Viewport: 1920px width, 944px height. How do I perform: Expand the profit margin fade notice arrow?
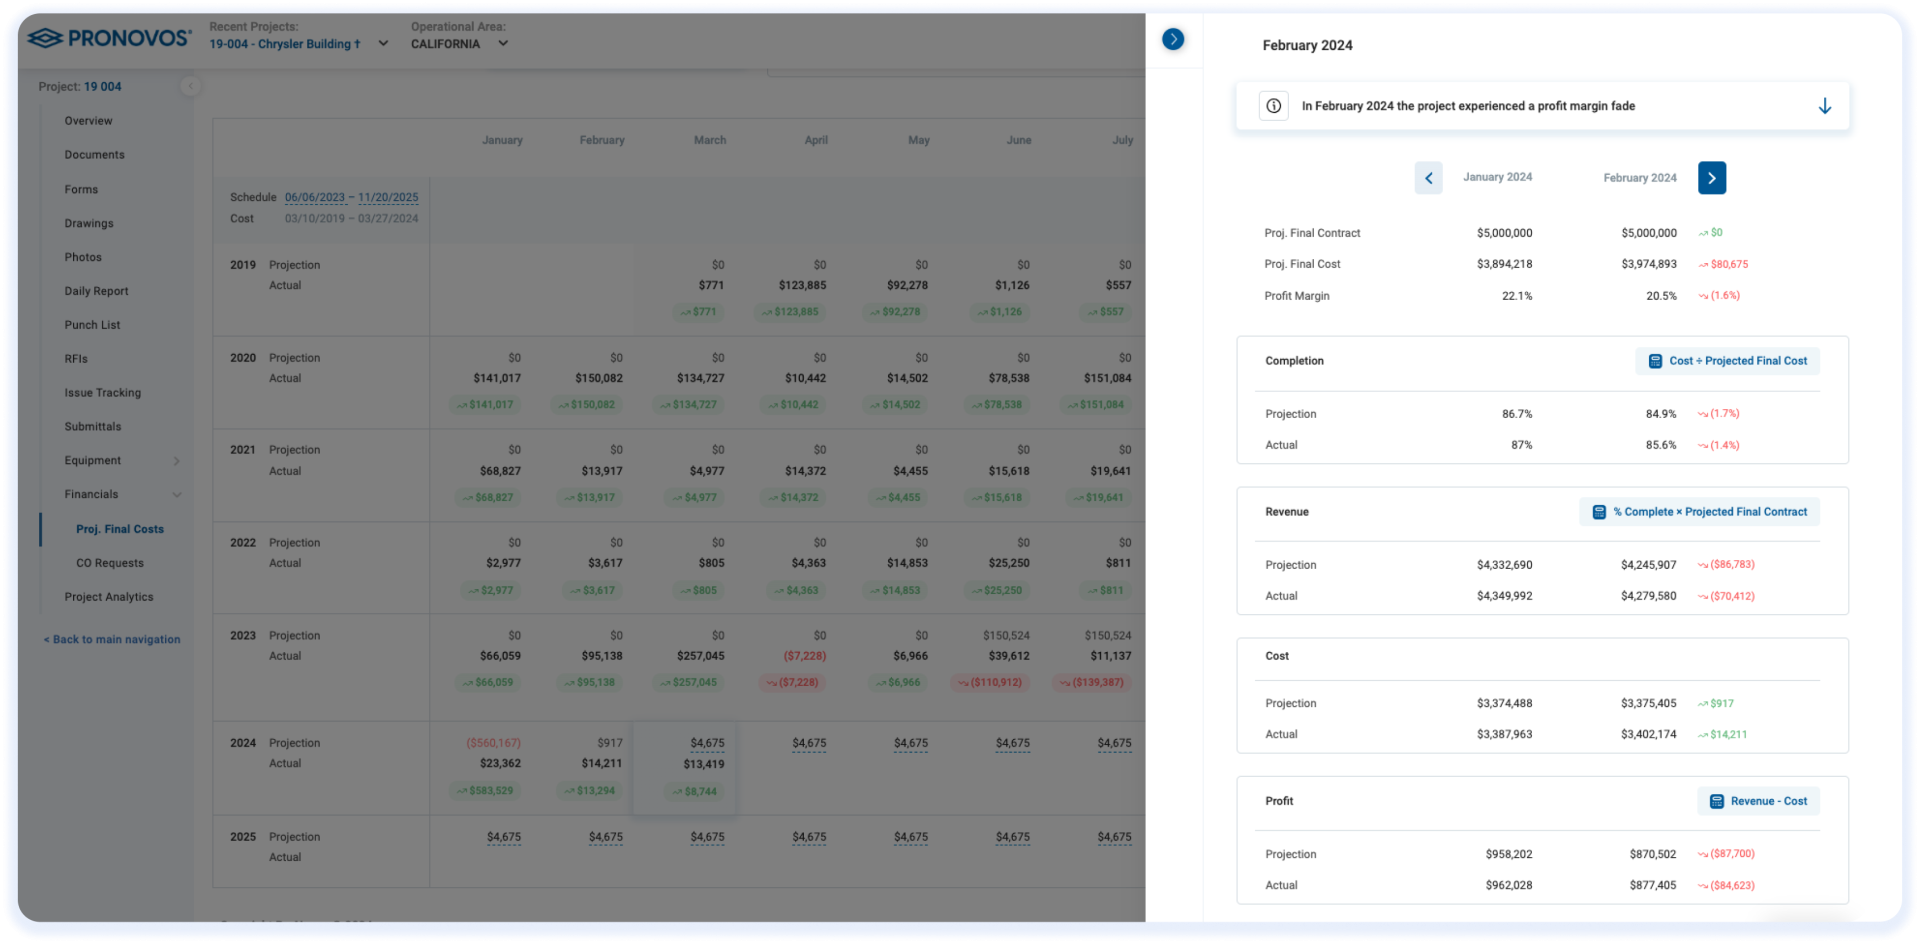(x=1824, y=106)
